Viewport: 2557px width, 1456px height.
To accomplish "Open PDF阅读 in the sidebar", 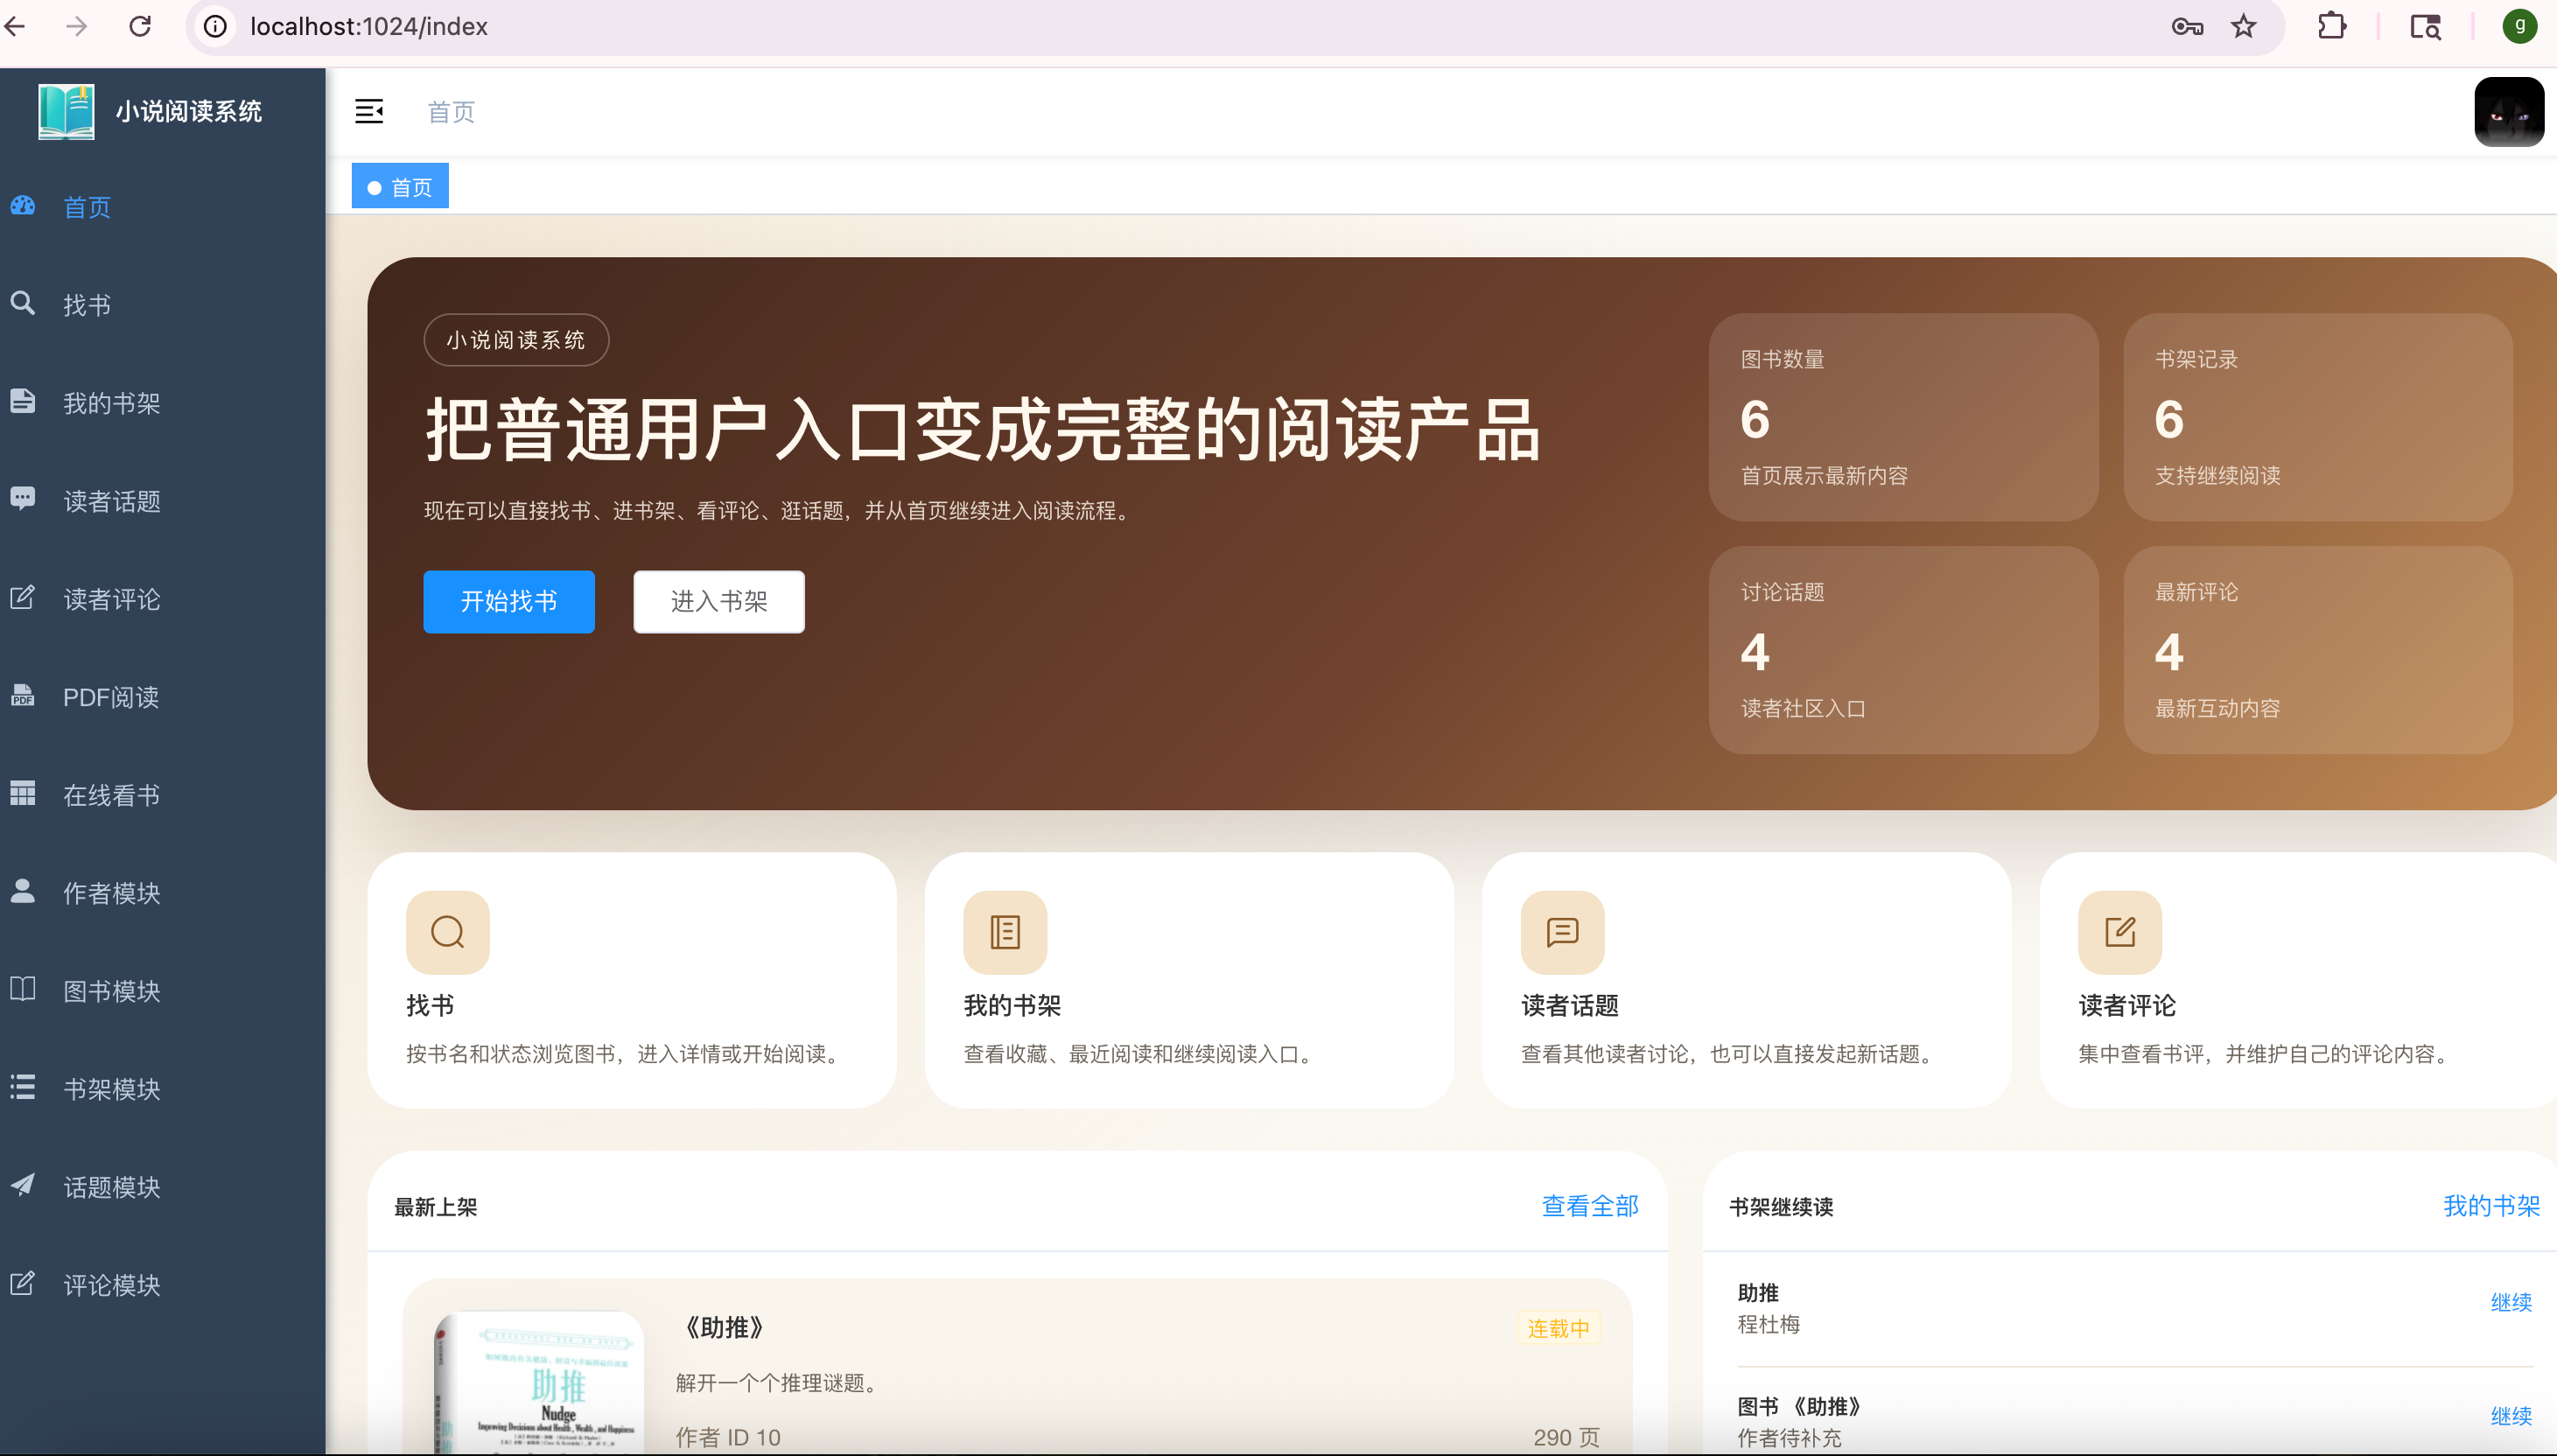I will [111, 697].
